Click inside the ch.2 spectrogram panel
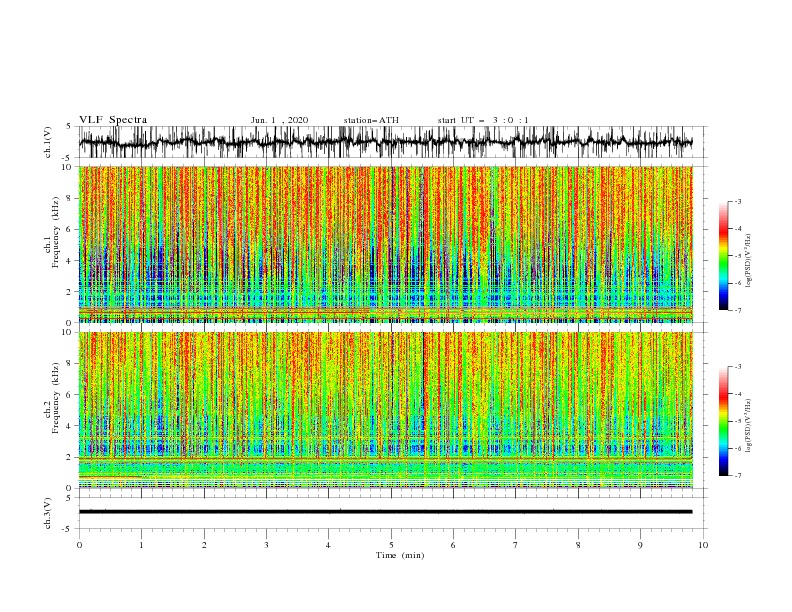The width and height of the screenshot is (792, 612). 385,410
